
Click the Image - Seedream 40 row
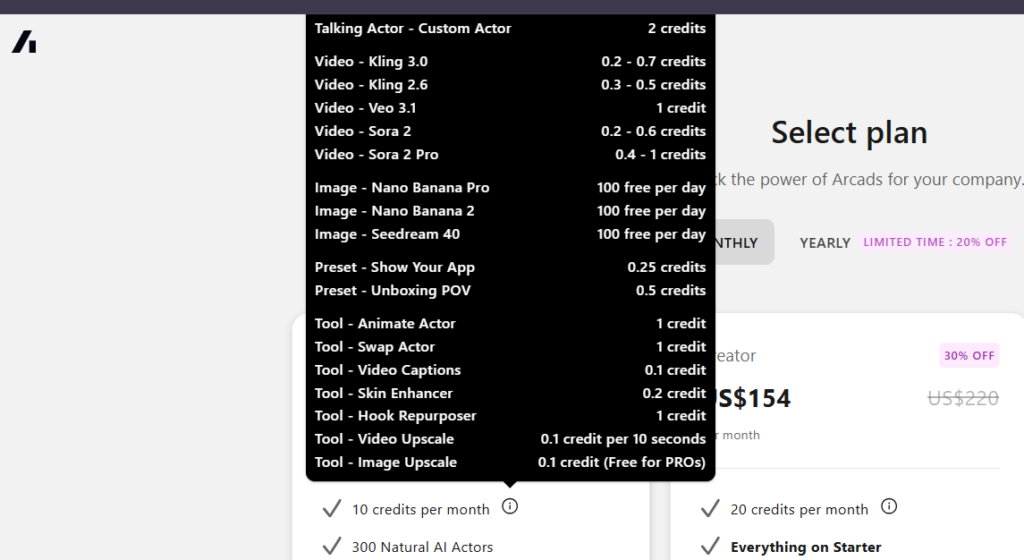click(x=510, y=234)
